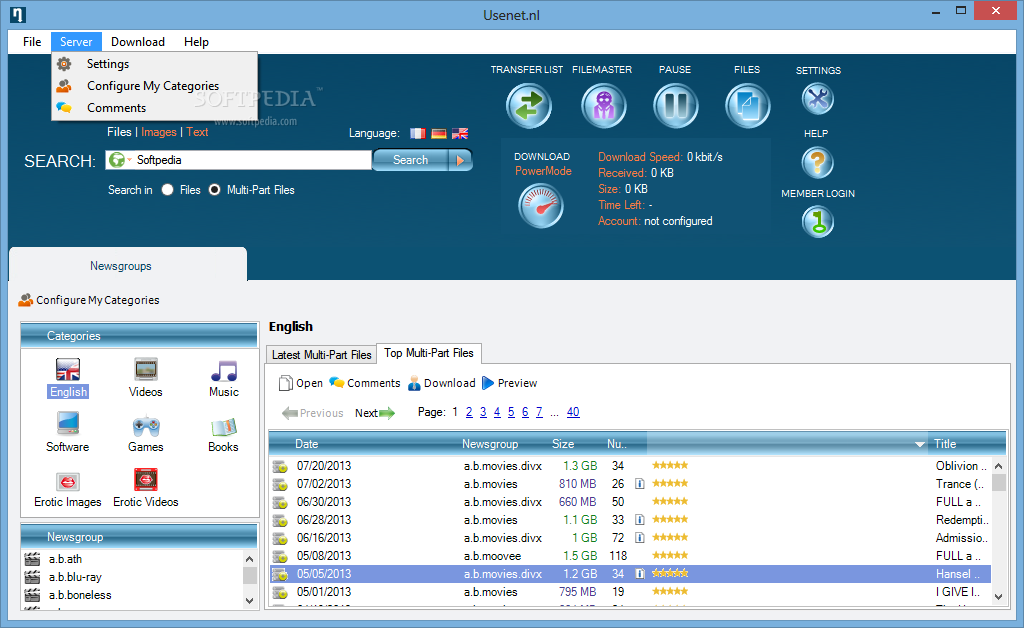
Task: Click the Open file toolbar item
Action: coord(300,383)
